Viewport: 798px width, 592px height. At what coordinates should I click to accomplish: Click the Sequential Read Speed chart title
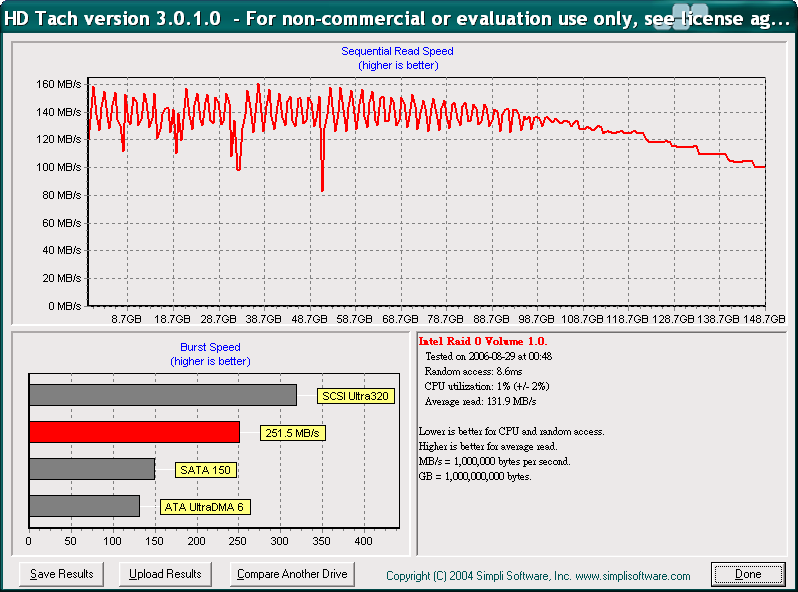point(398,51)
